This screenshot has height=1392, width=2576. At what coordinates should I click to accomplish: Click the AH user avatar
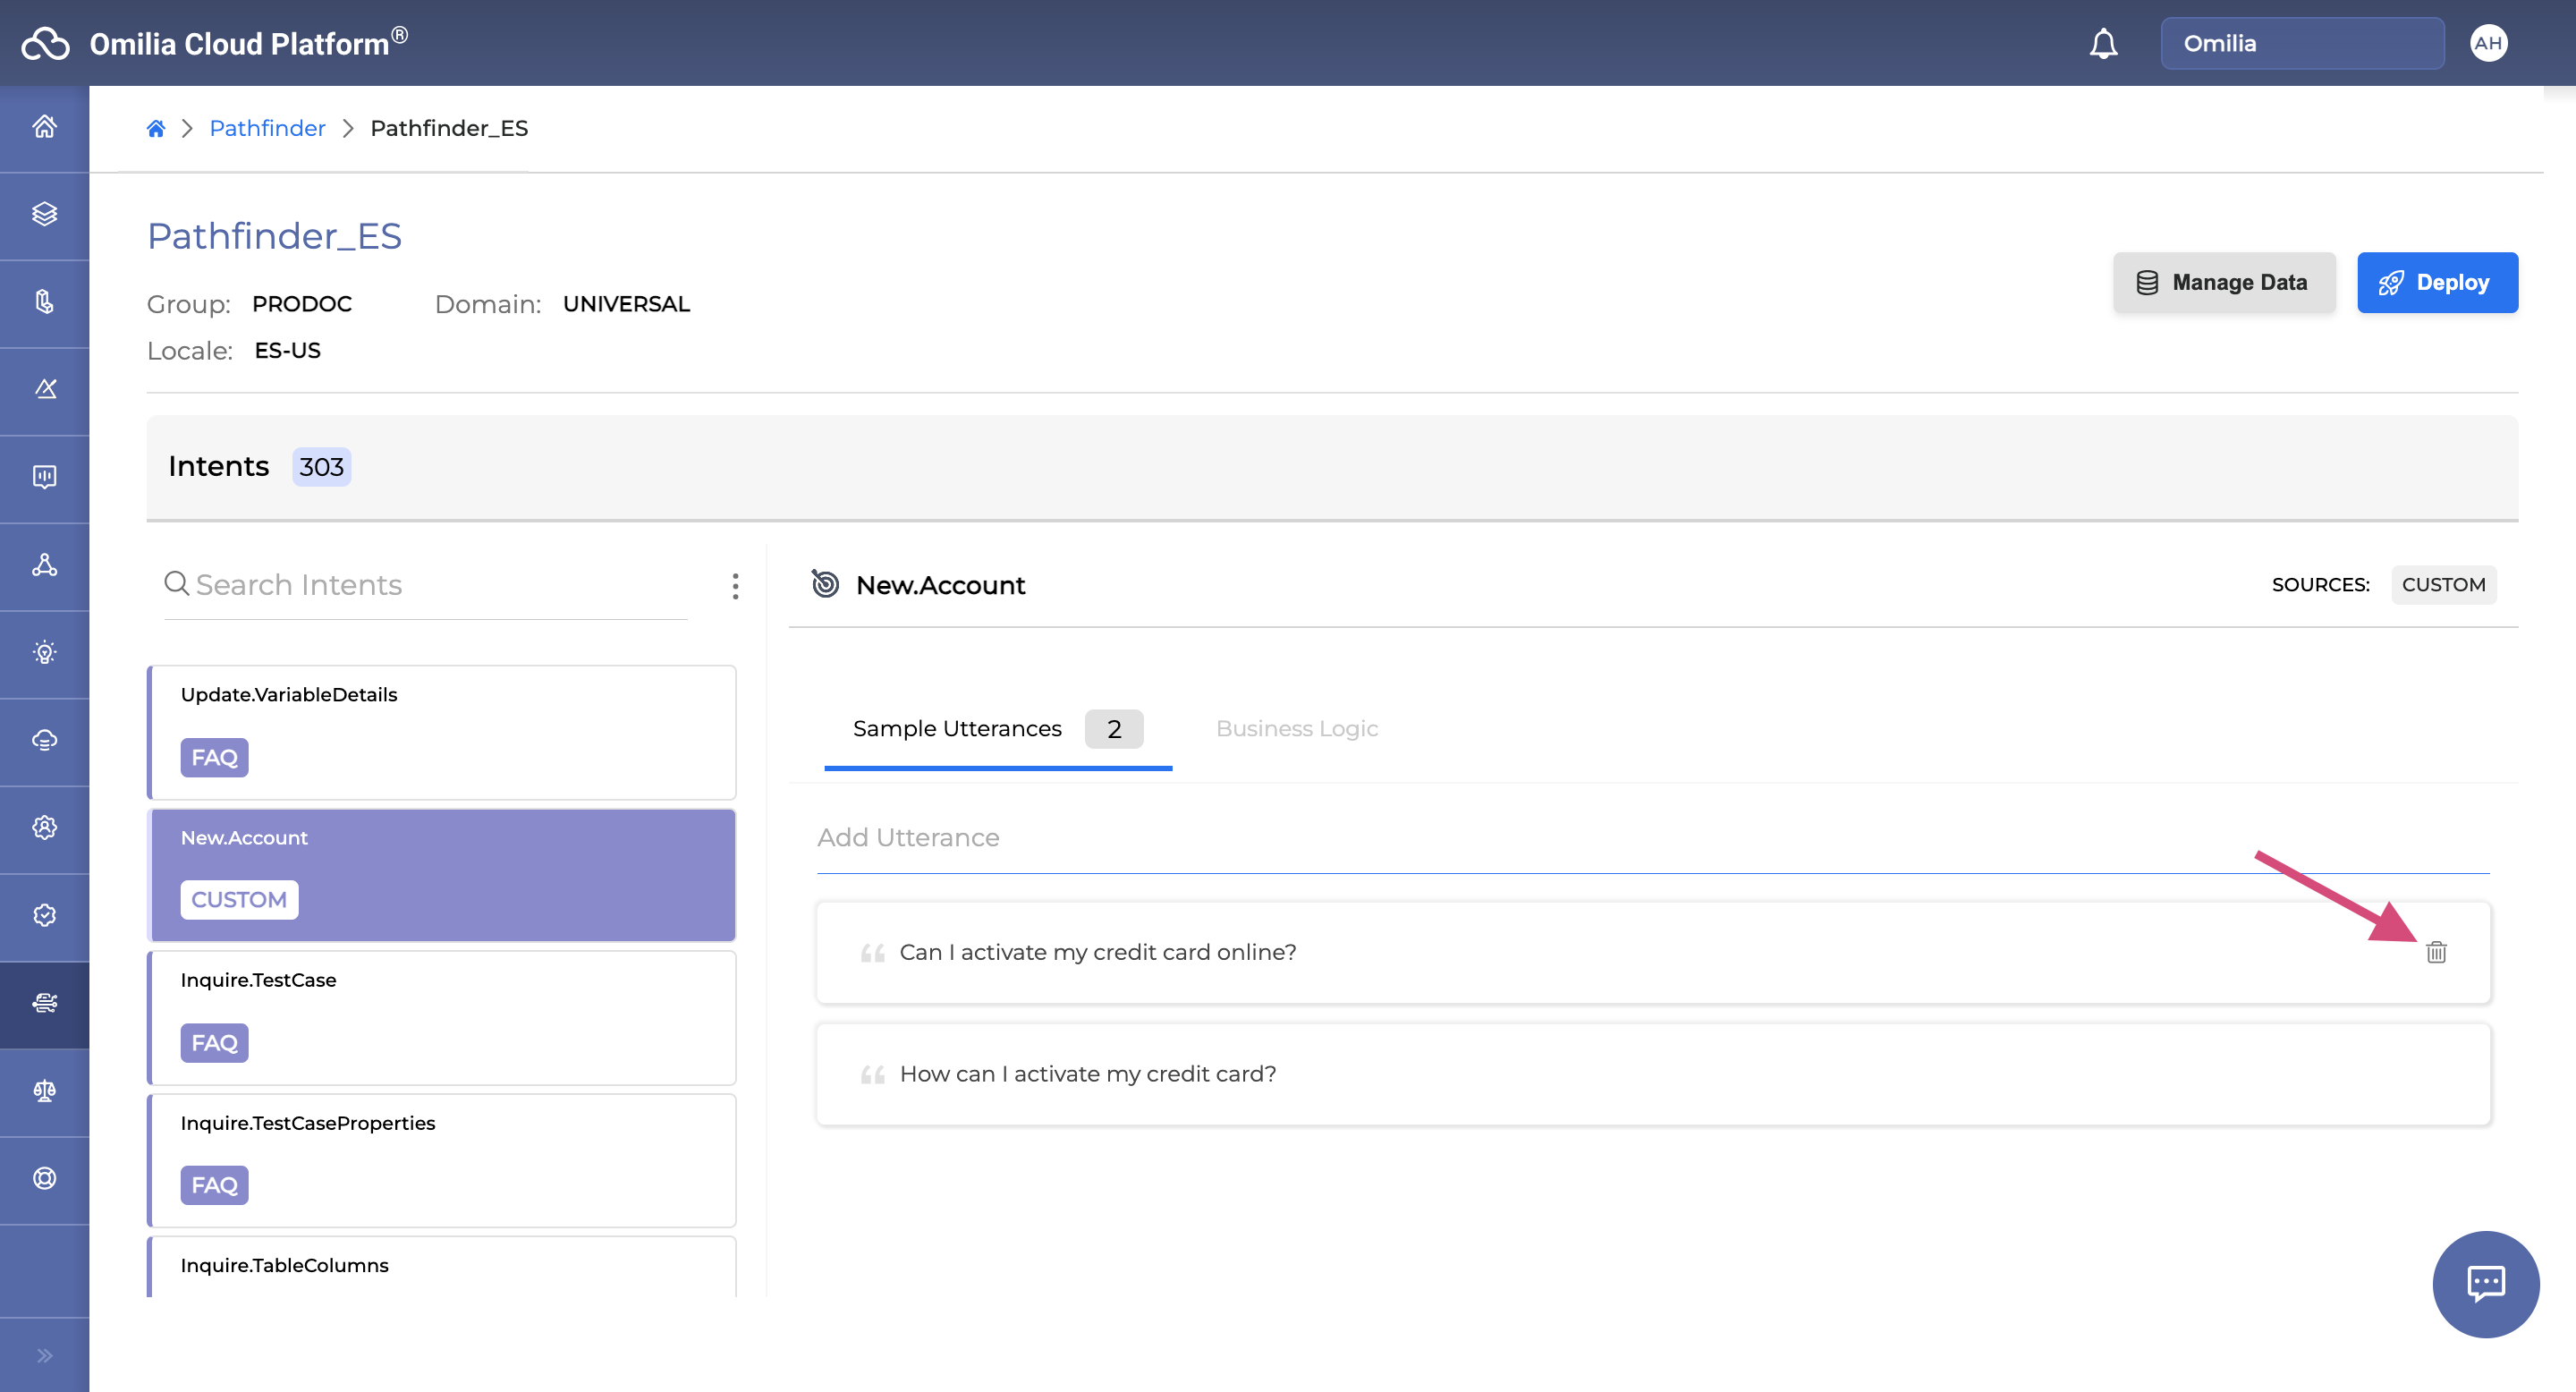tap(2488, 43)
